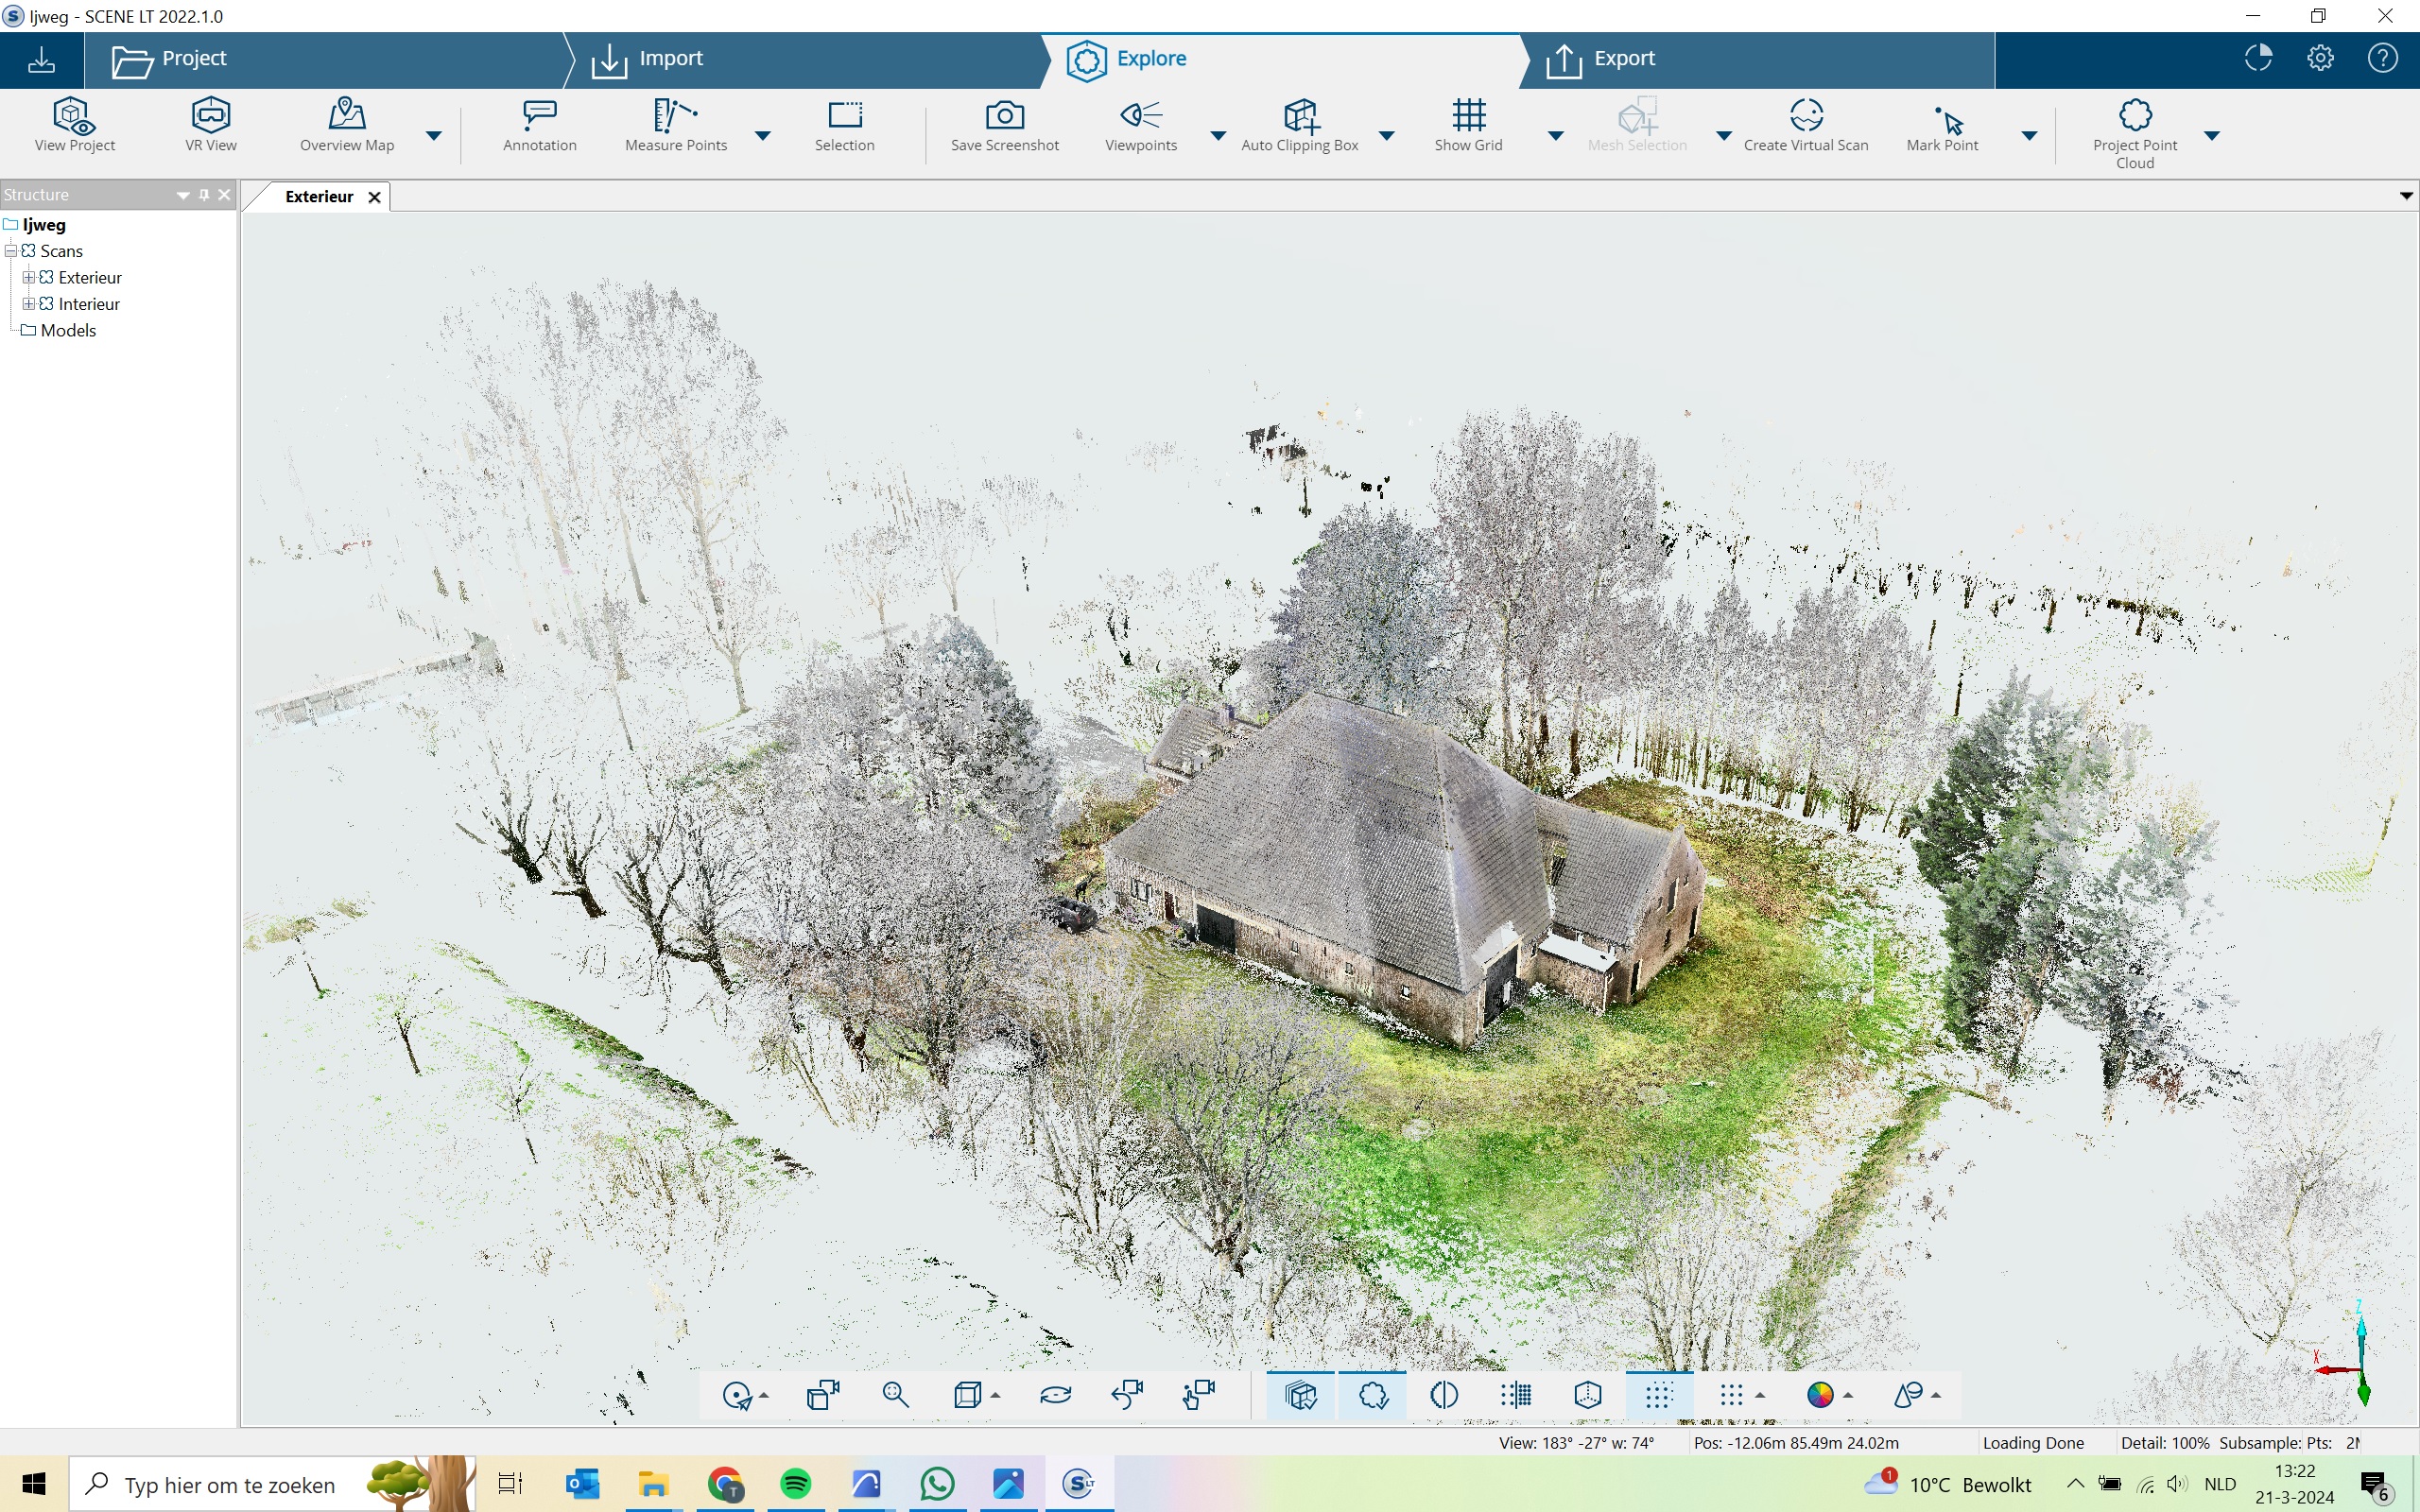The image size is (2420, 1512).
Task: Select the Annotation tool
Action: 539,116
